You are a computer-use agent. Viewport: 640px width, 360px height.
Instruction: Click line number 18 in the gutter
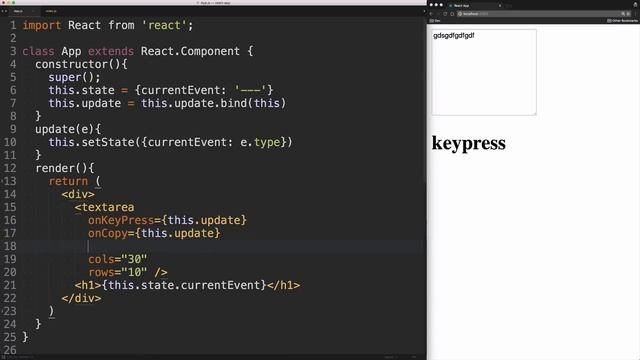click(10, 246)
